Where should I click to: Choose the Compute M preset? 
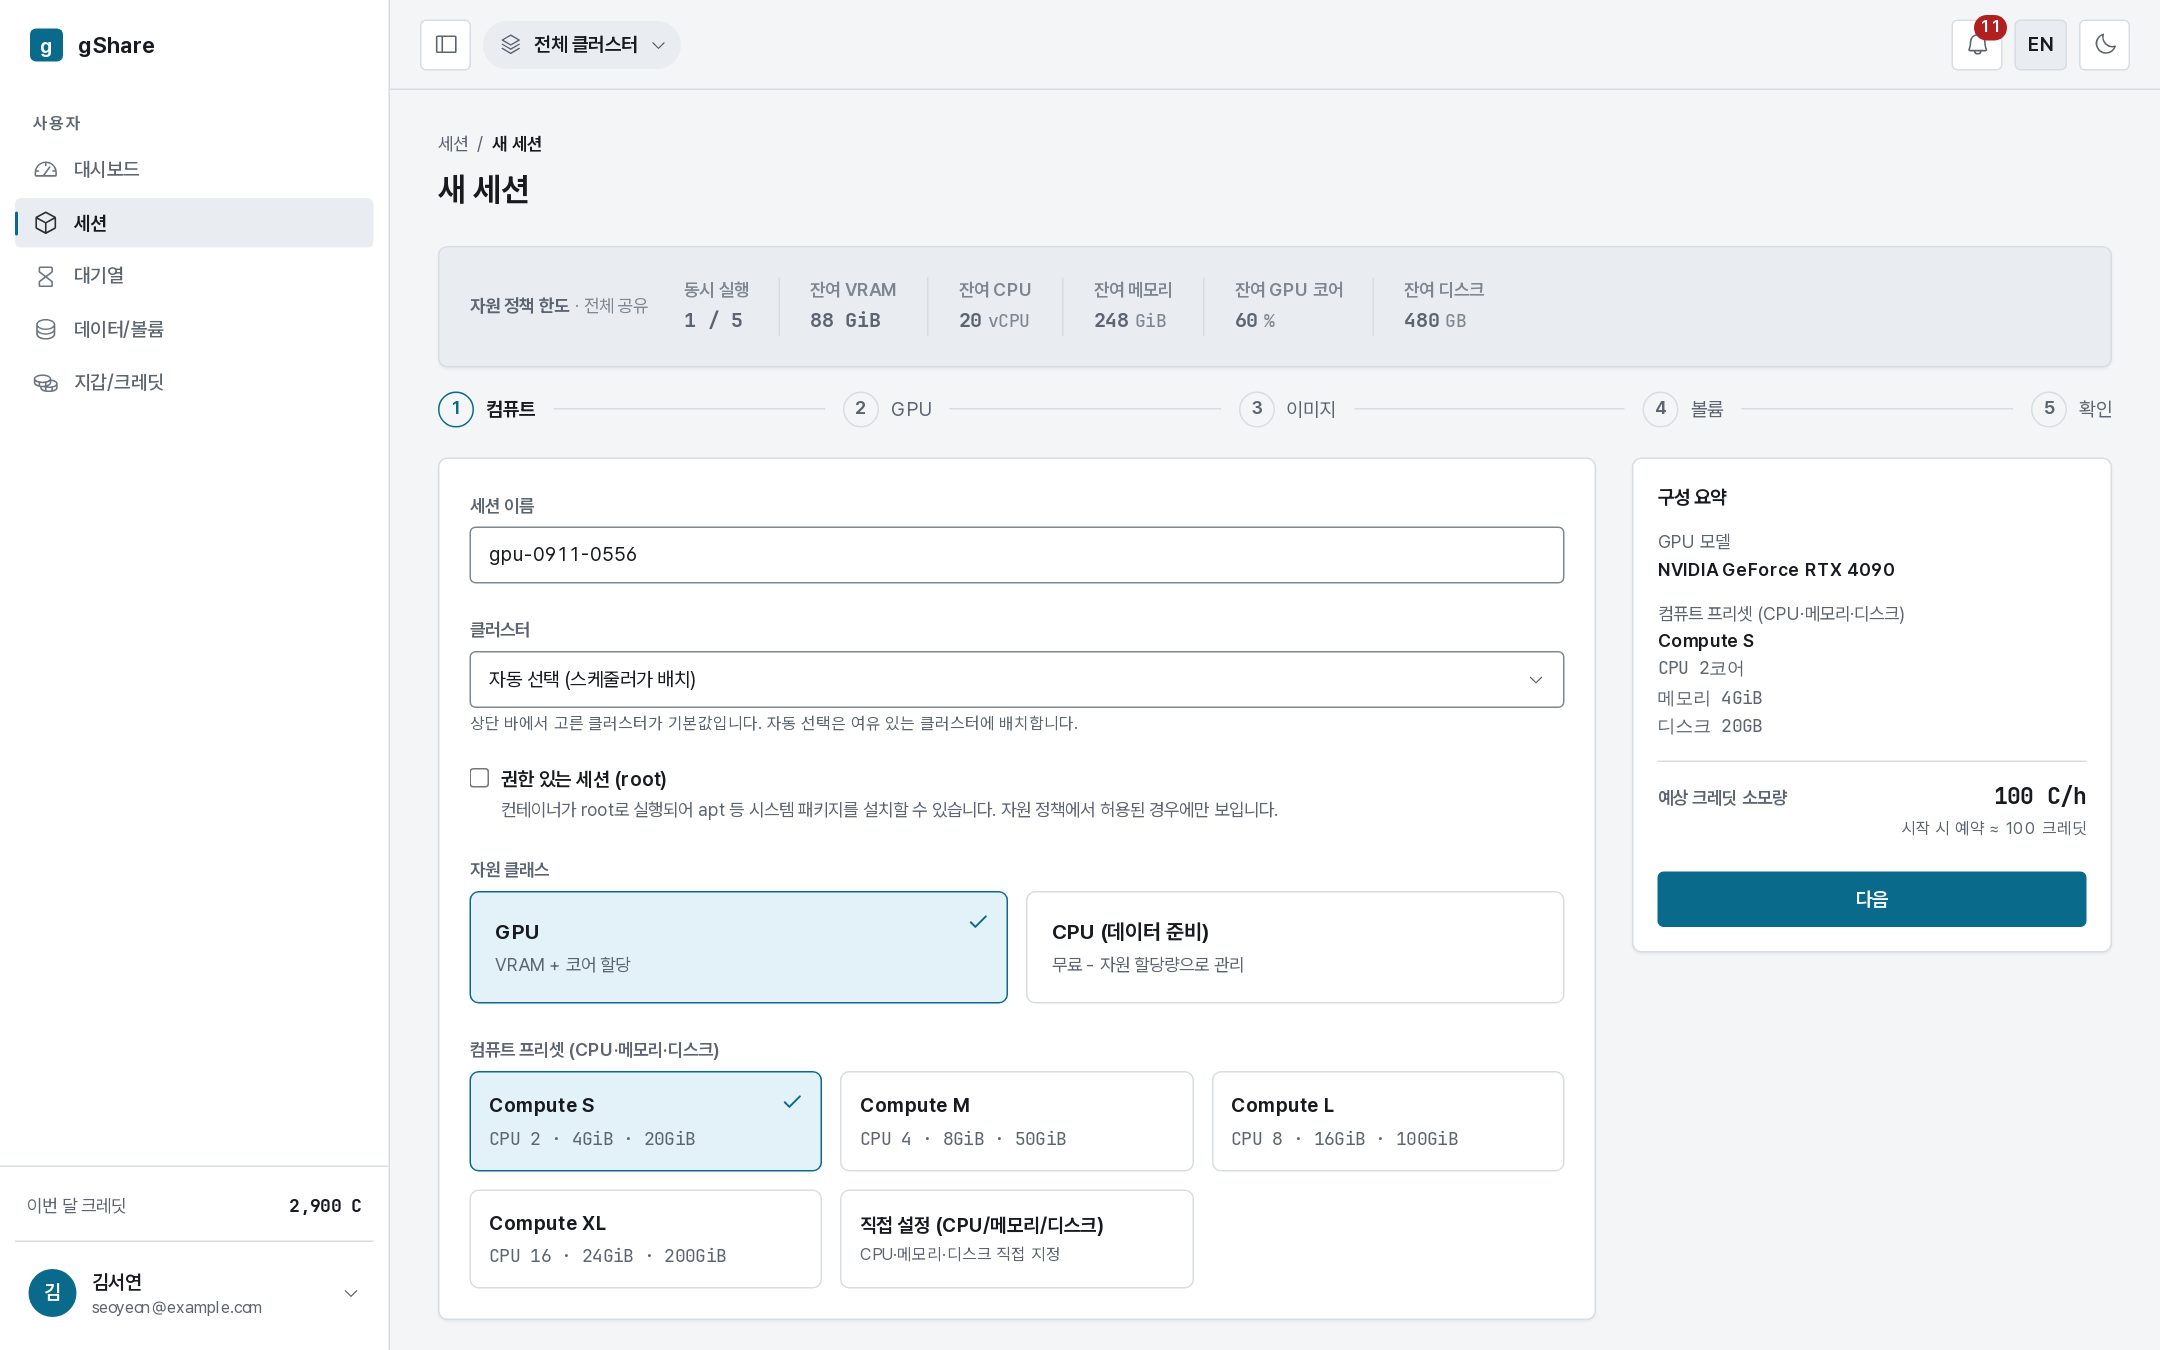click(x=1017, y=1121)
